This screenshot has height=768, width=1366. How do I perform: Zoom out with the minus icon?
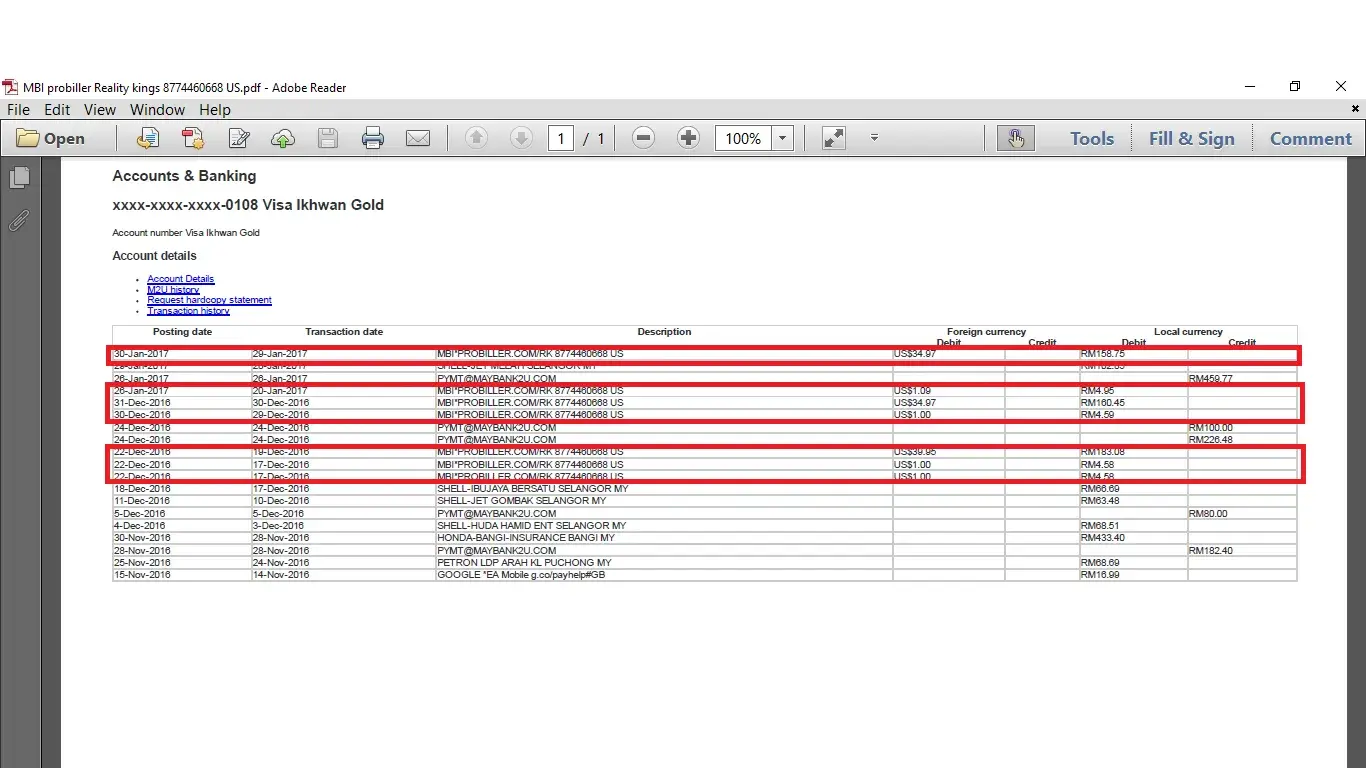click(x=643, y=139)
